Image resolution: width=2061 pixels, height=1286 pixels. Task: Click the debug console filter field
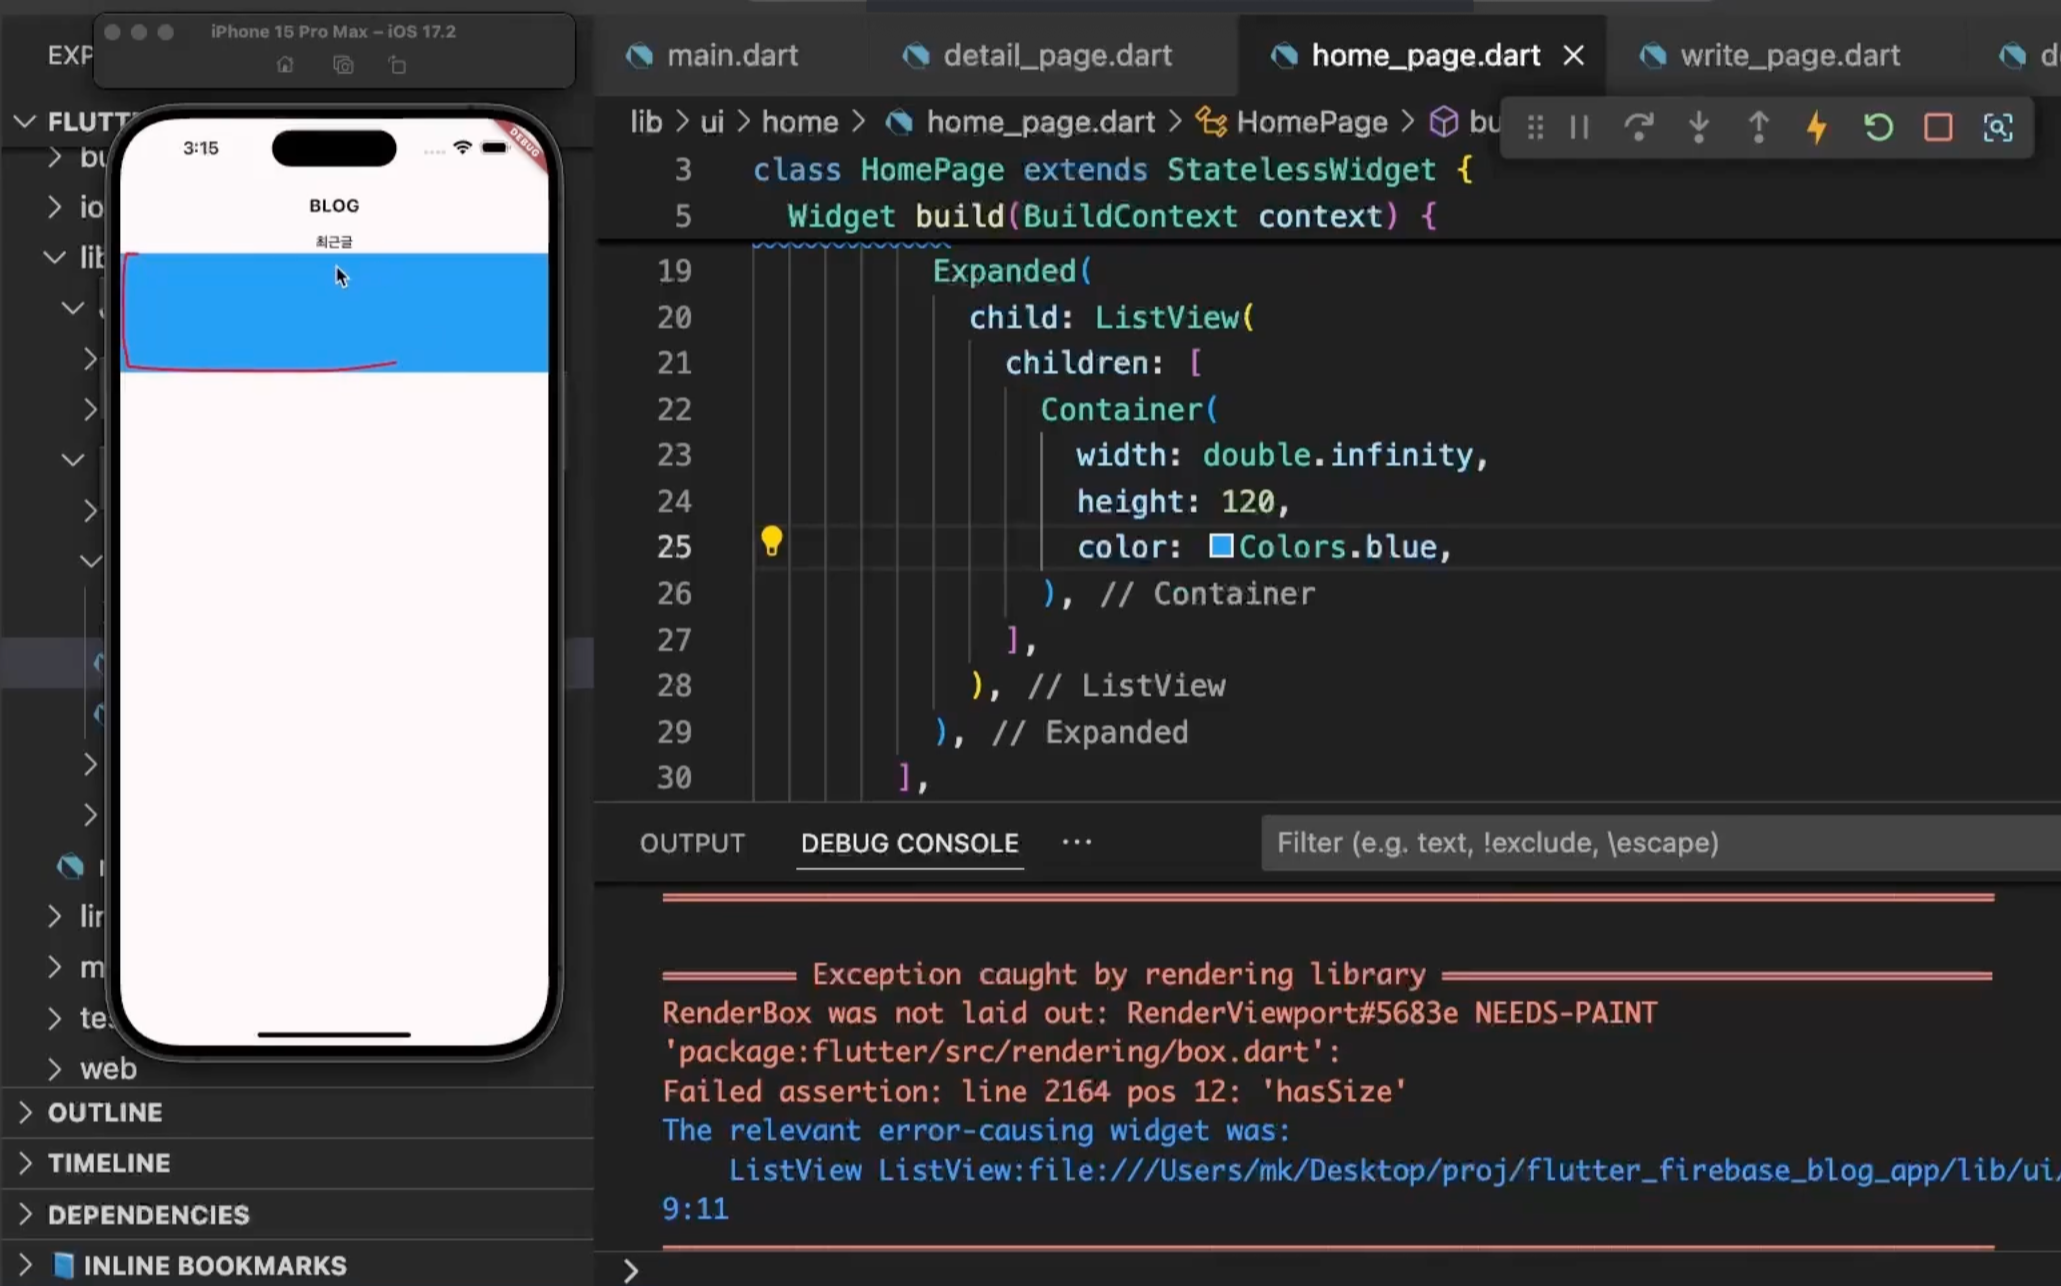(1660, 843)
